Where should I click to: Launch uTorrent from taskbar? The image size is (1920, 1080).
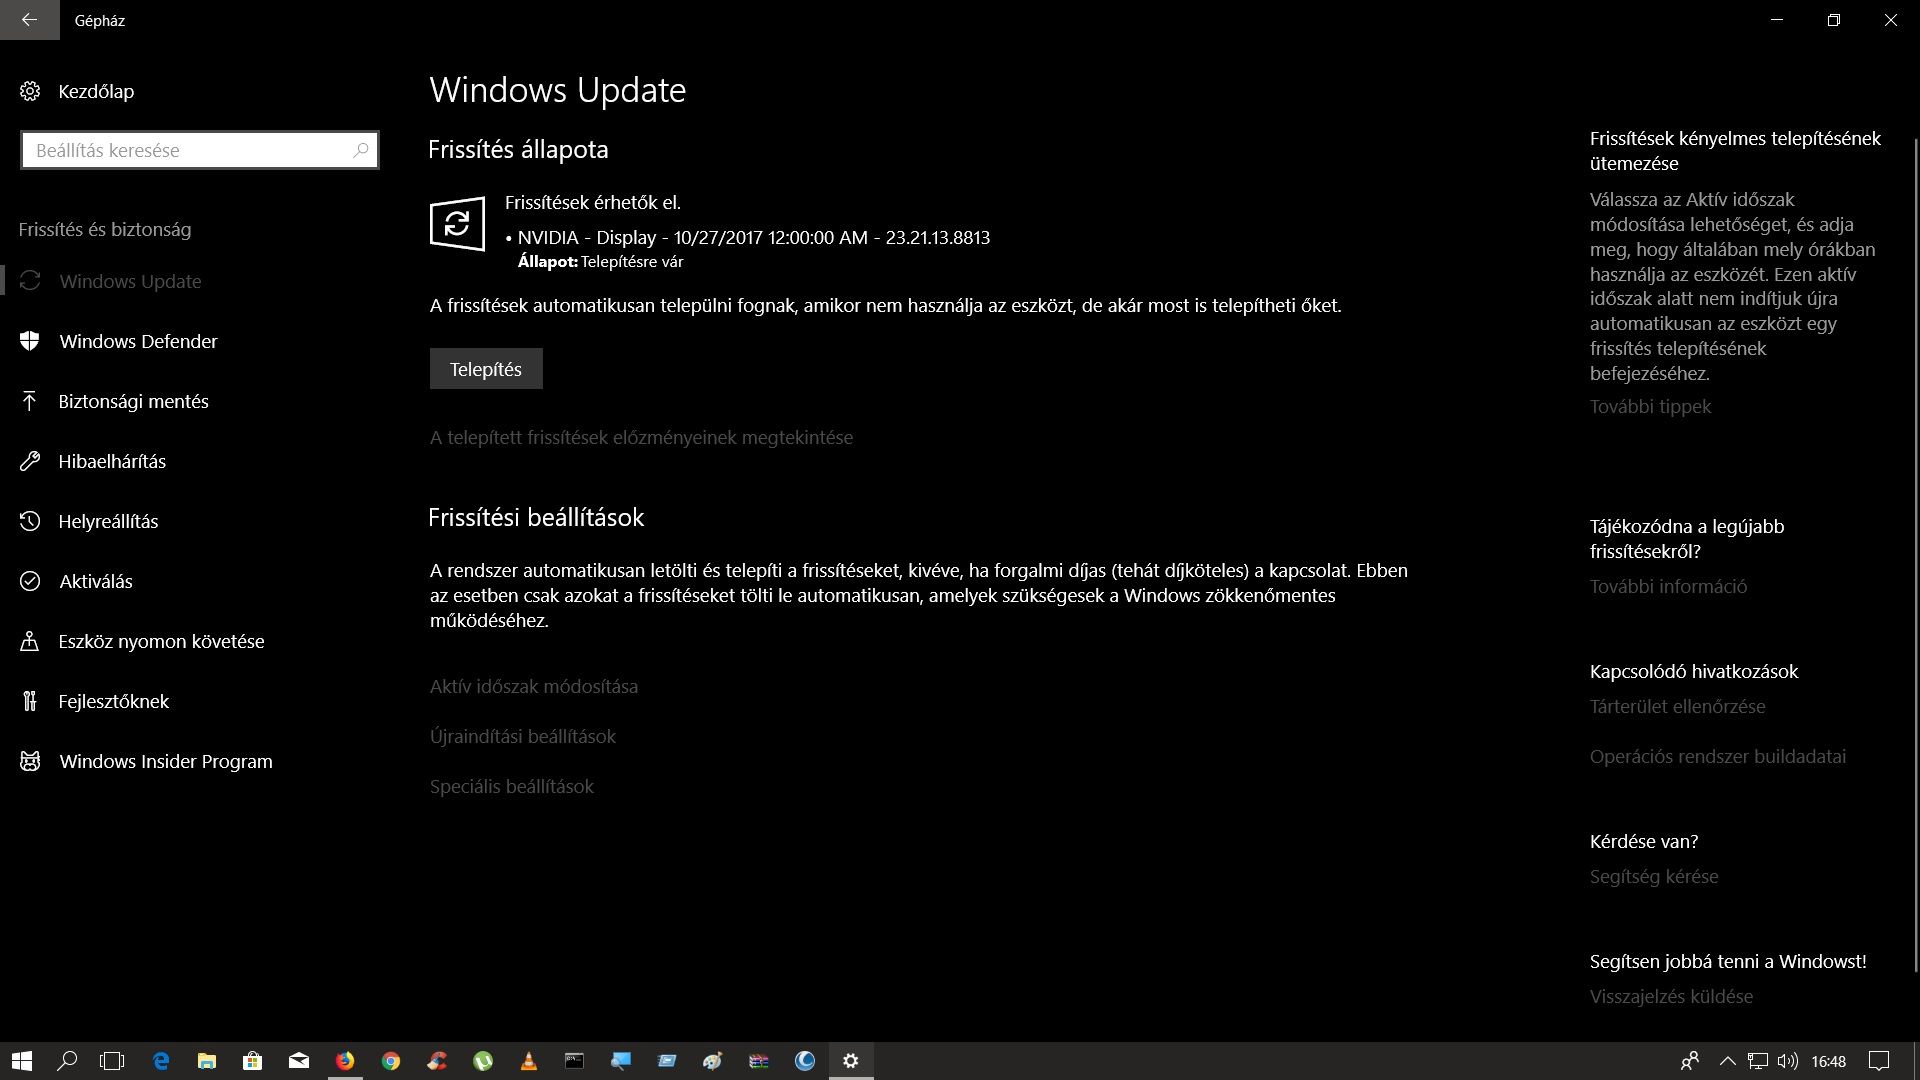pos(483,1061)
